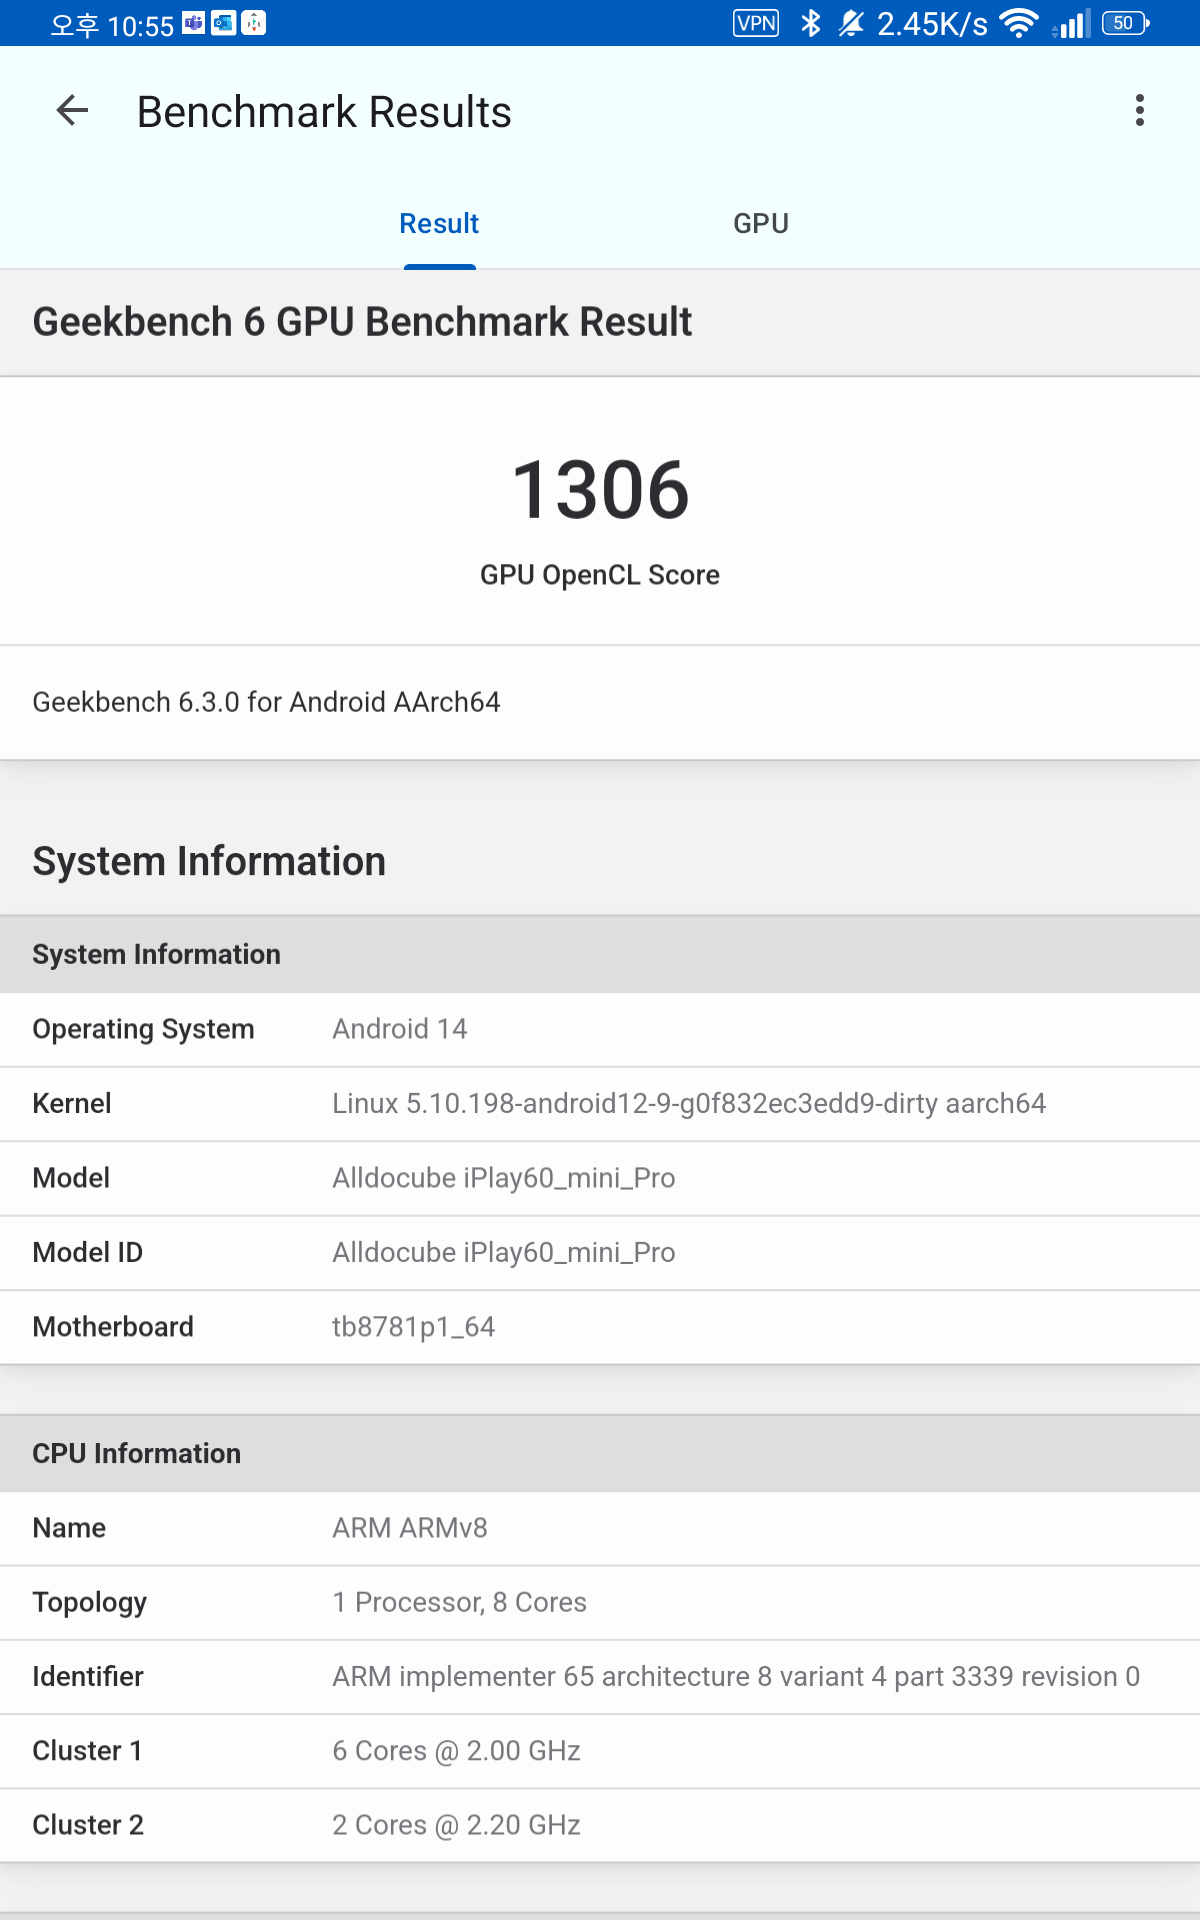The width and height of the screenshot is (1200, 1920).
Task: Select the Model row Alldocube iPlay60_mini_Pro value
Action: point(504,1178)
